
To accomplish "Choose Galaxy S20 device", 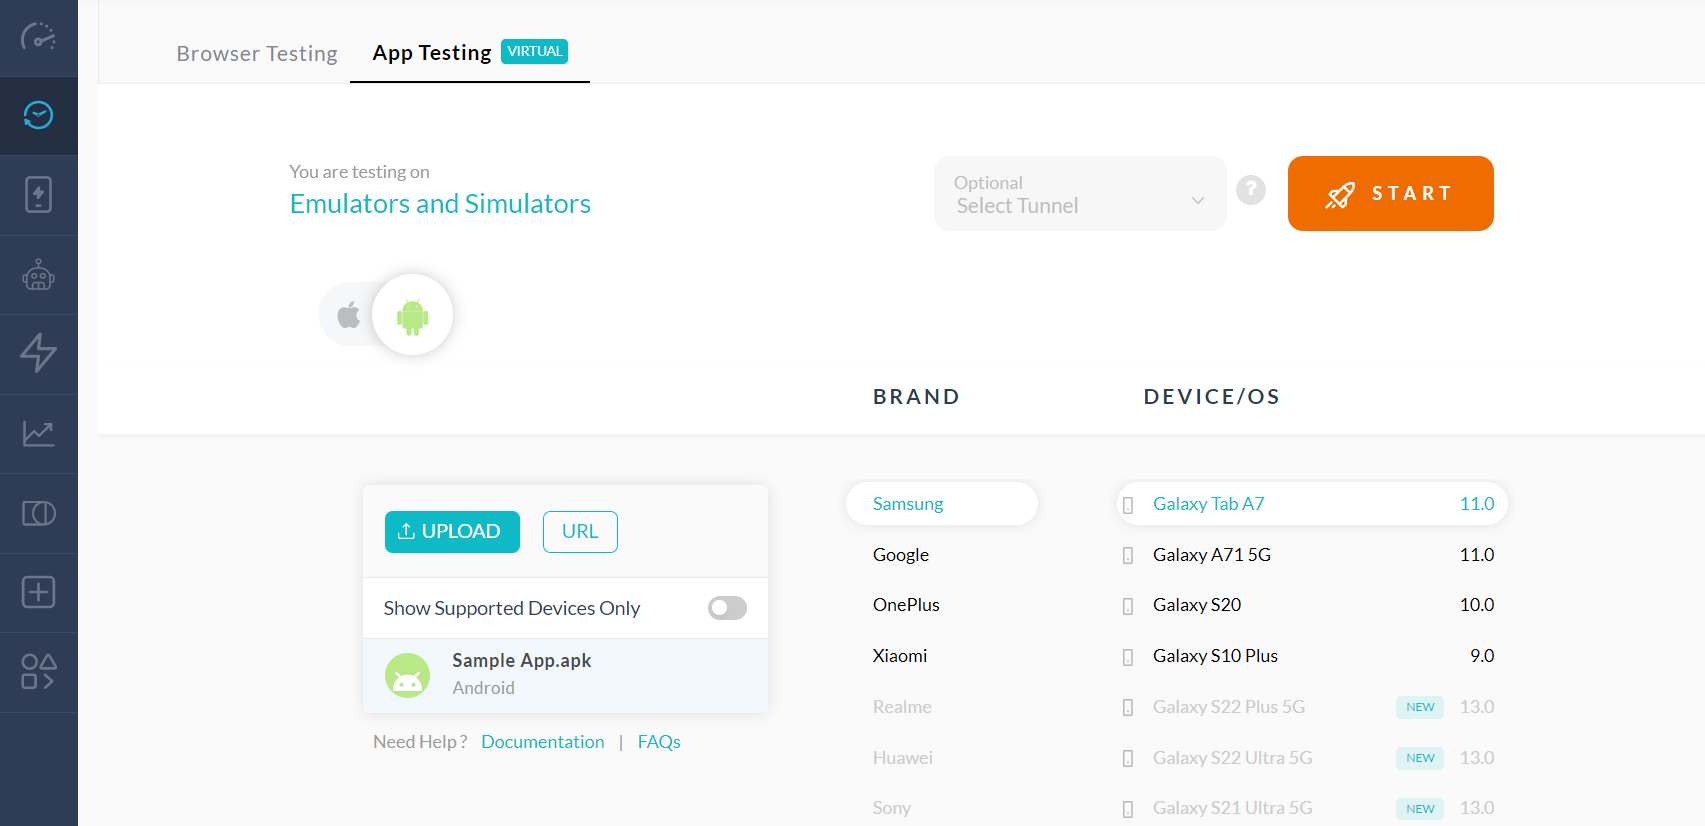I will [1312, 605].
